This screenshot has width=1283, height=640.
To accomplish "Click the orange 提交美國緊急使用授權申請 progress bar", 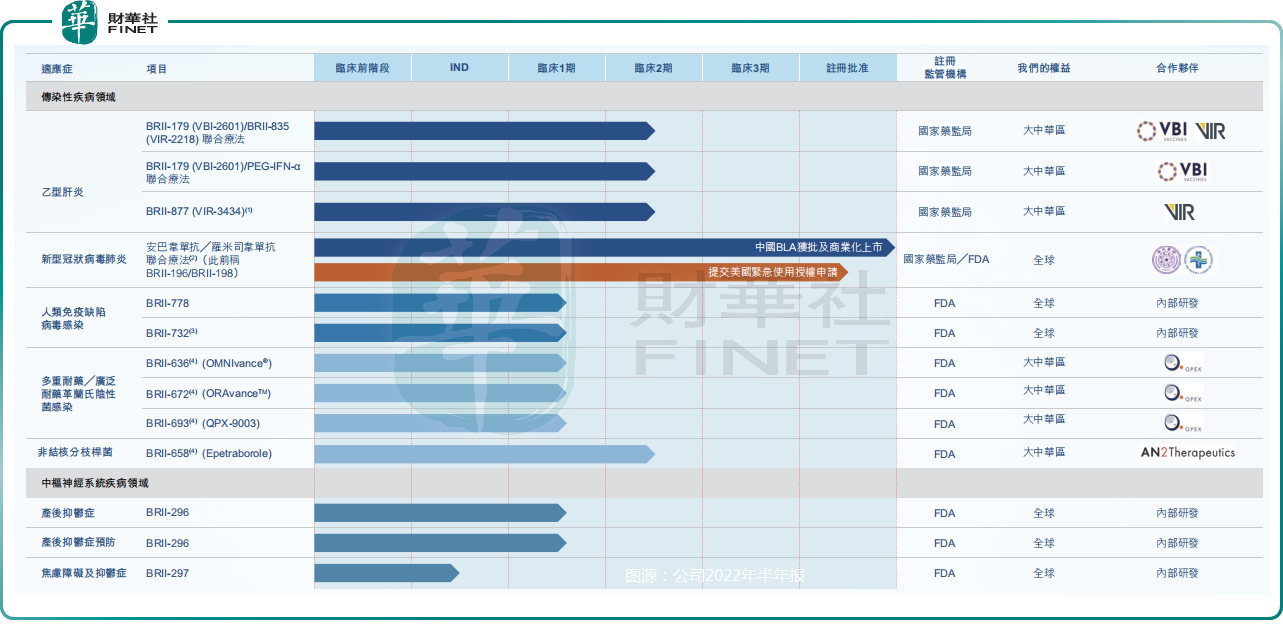I will (580, 272).
